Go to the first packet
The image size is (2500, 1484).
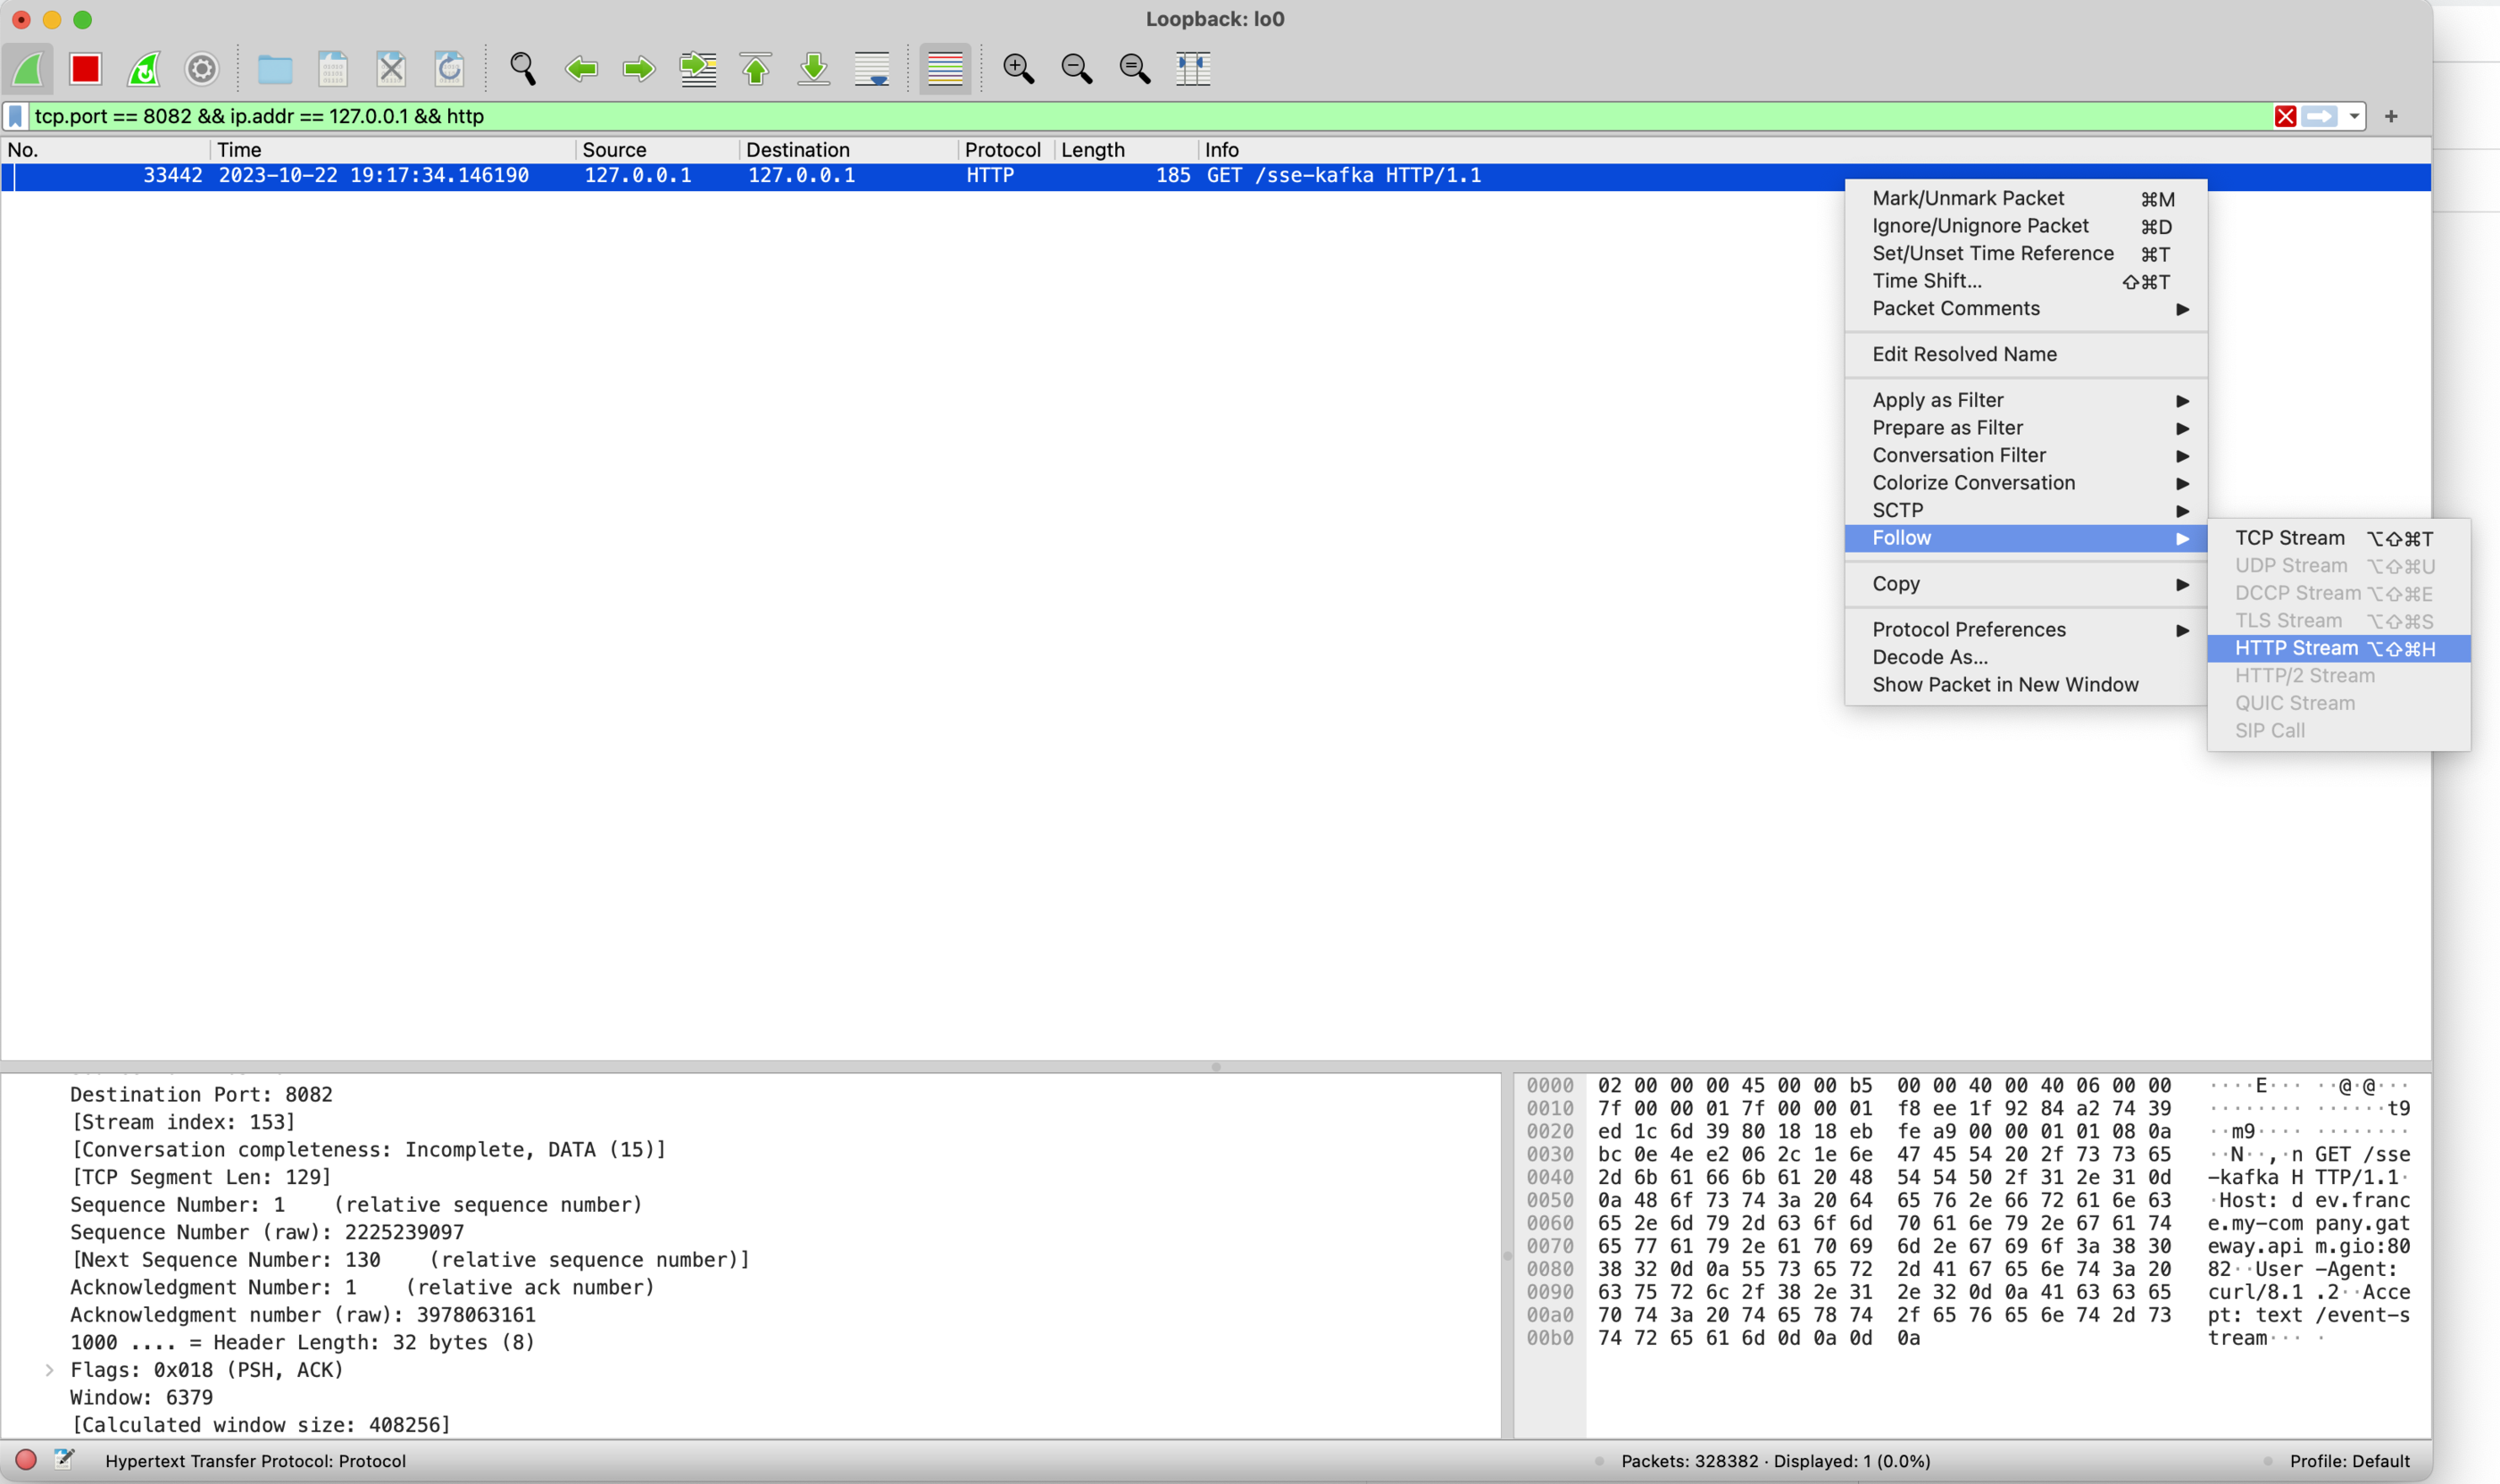pyautogui.click(x=756, y=69)
